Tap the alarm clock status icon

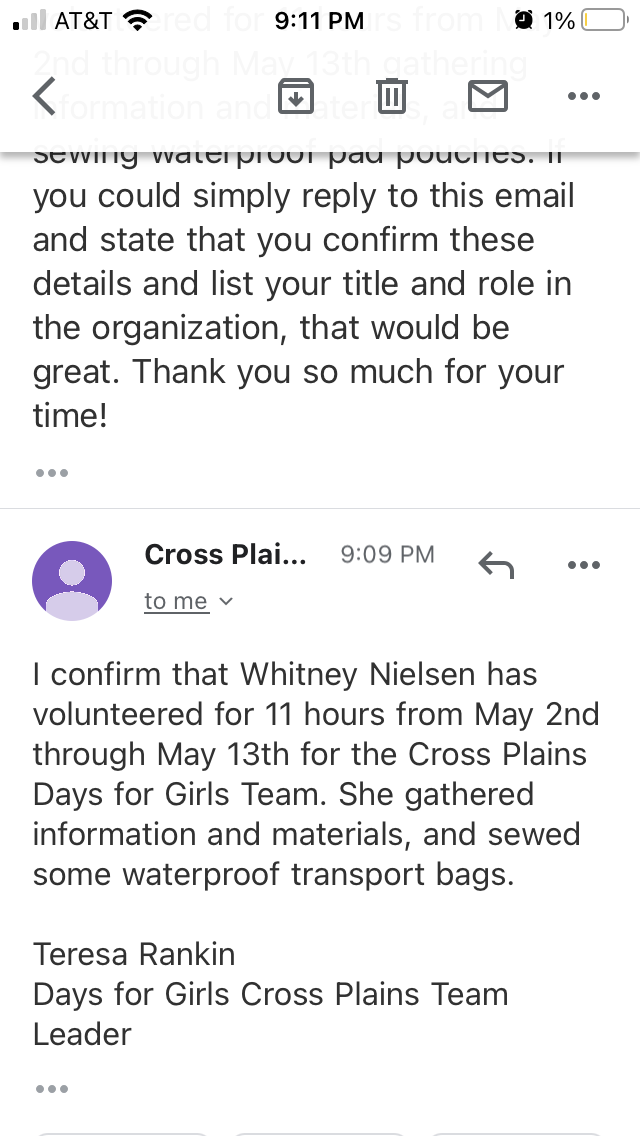point(523,20)
